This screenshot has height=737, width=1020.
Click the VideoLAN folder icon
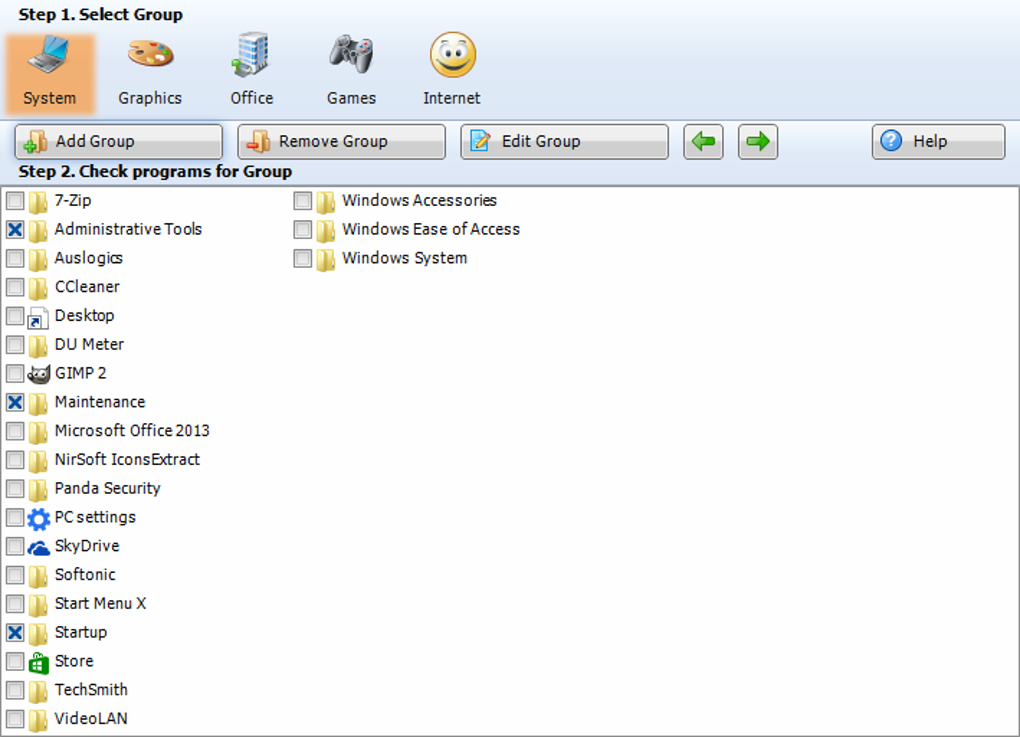[38, 719]
